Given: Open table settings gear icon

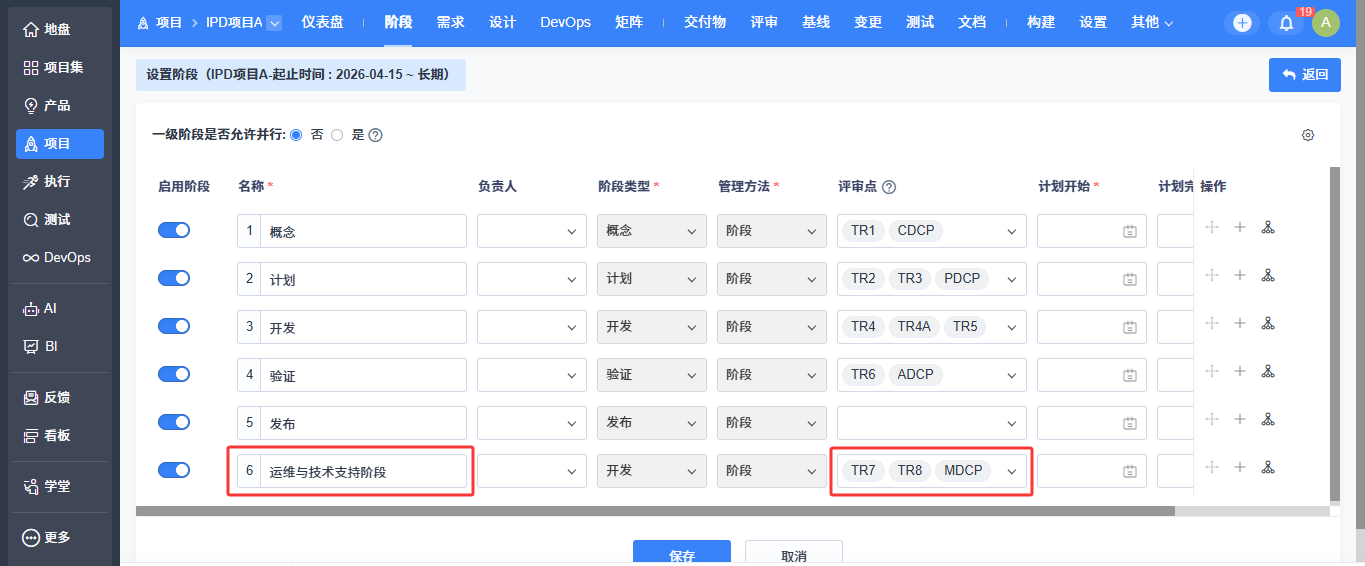Looking at the screenshot, I should coord(1308,135).
